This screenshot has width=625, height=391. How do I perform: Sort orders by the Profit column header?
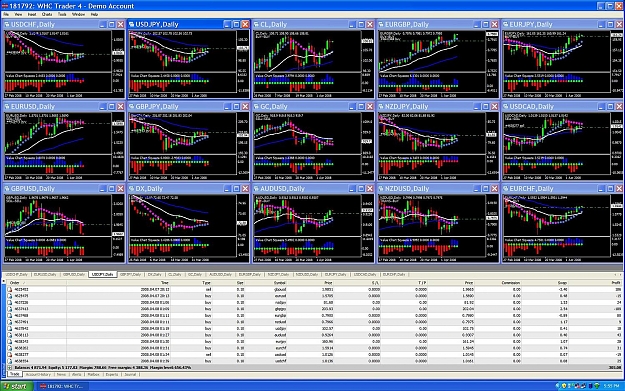coord(596,283)
